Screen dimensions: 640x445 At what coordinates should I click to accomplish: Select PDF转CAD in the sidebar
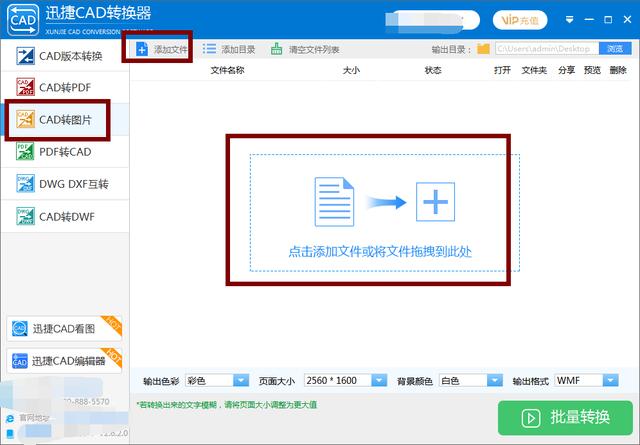65,151
